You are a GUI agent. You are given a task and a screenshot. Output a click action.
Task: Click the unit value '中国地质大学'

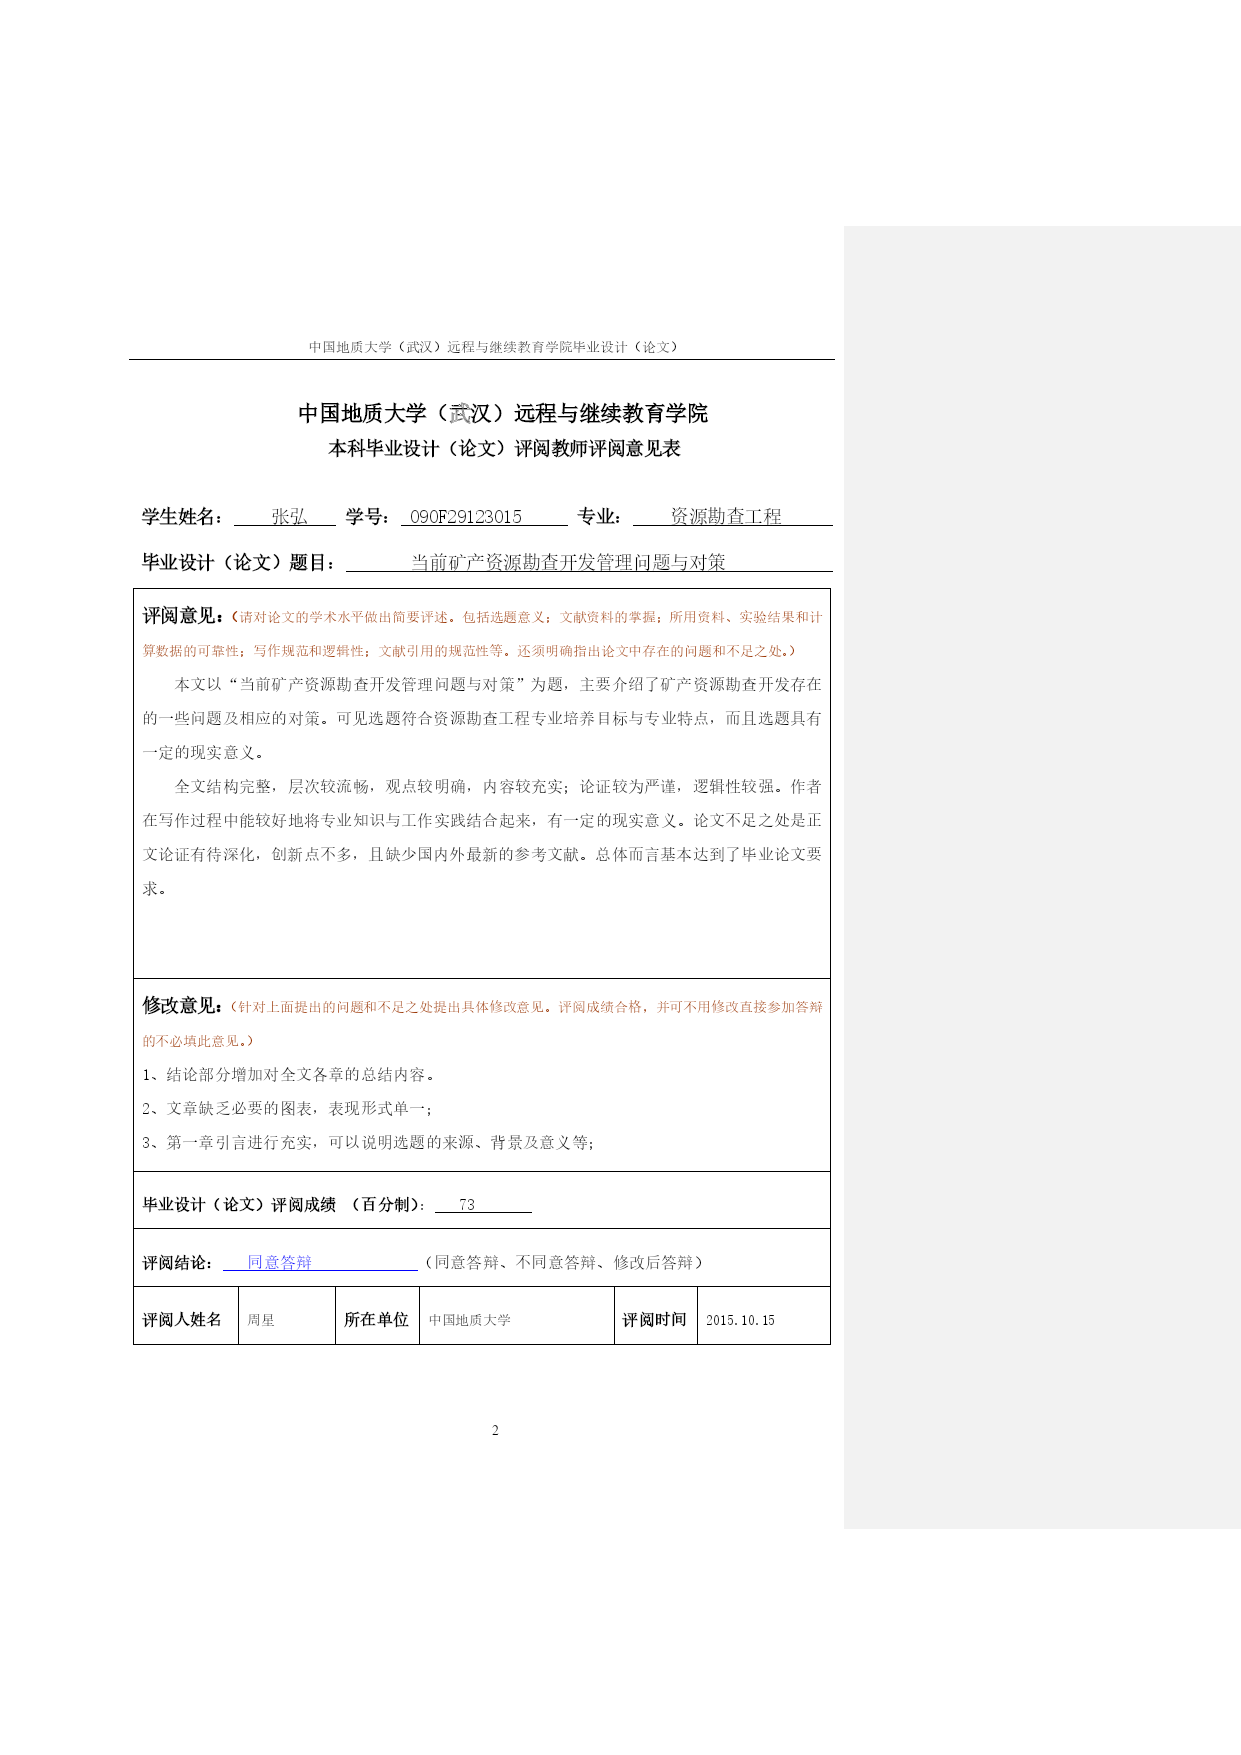(x=469, y=1320)
